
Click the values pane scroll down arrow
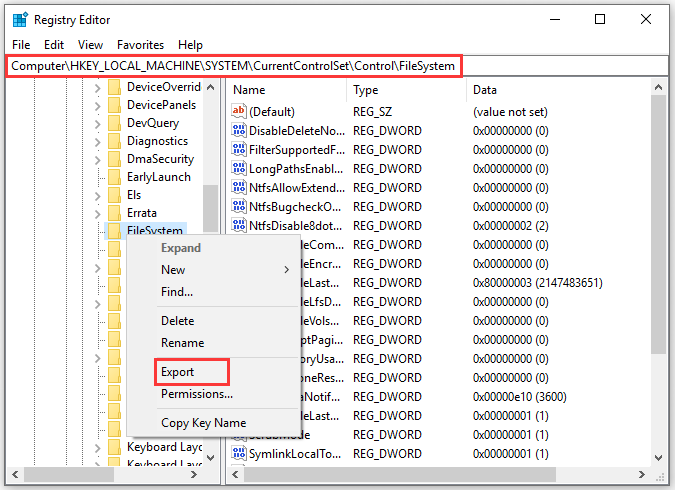pyautogui.click(x=658, y=458)
